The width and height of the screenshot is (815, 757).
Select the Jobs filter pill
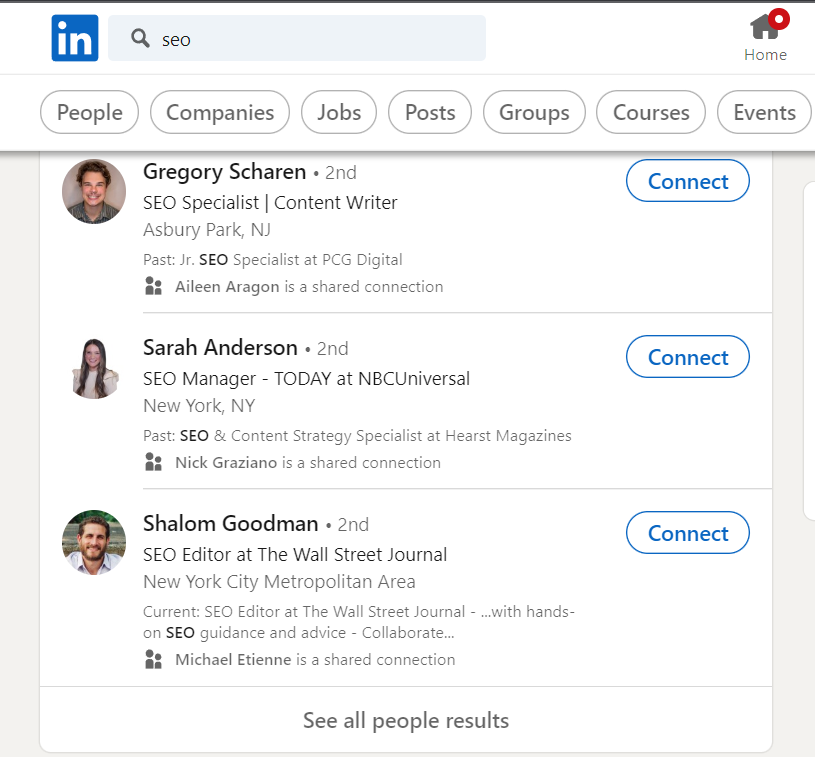click(x=339, y=112)
